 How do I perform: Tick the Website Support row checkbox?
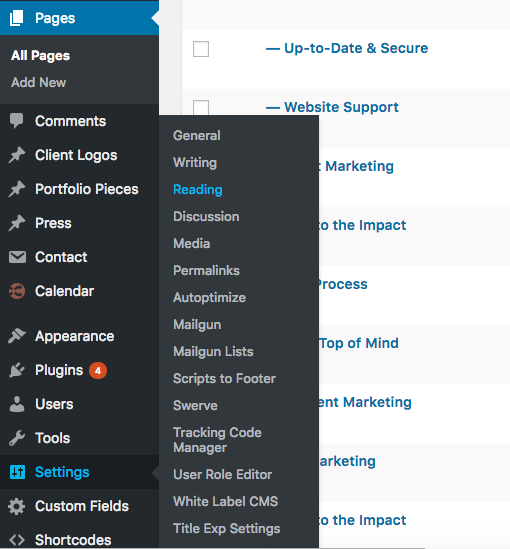pos(201,107)
